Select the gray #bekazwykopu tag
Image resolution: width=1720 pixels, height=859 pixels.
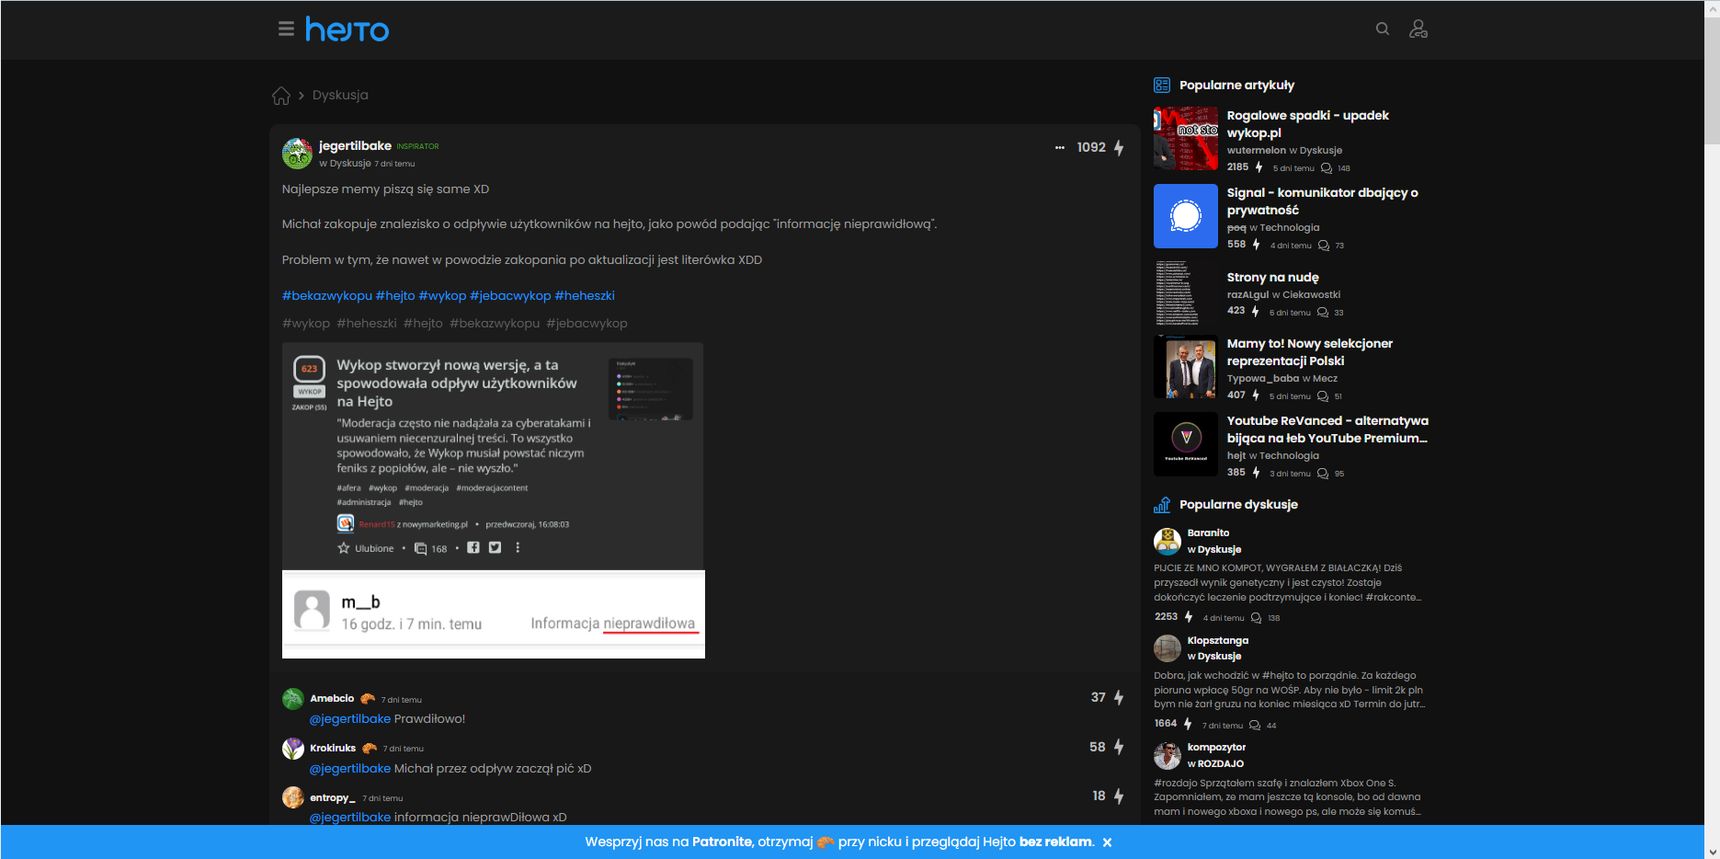coord(495,324)
